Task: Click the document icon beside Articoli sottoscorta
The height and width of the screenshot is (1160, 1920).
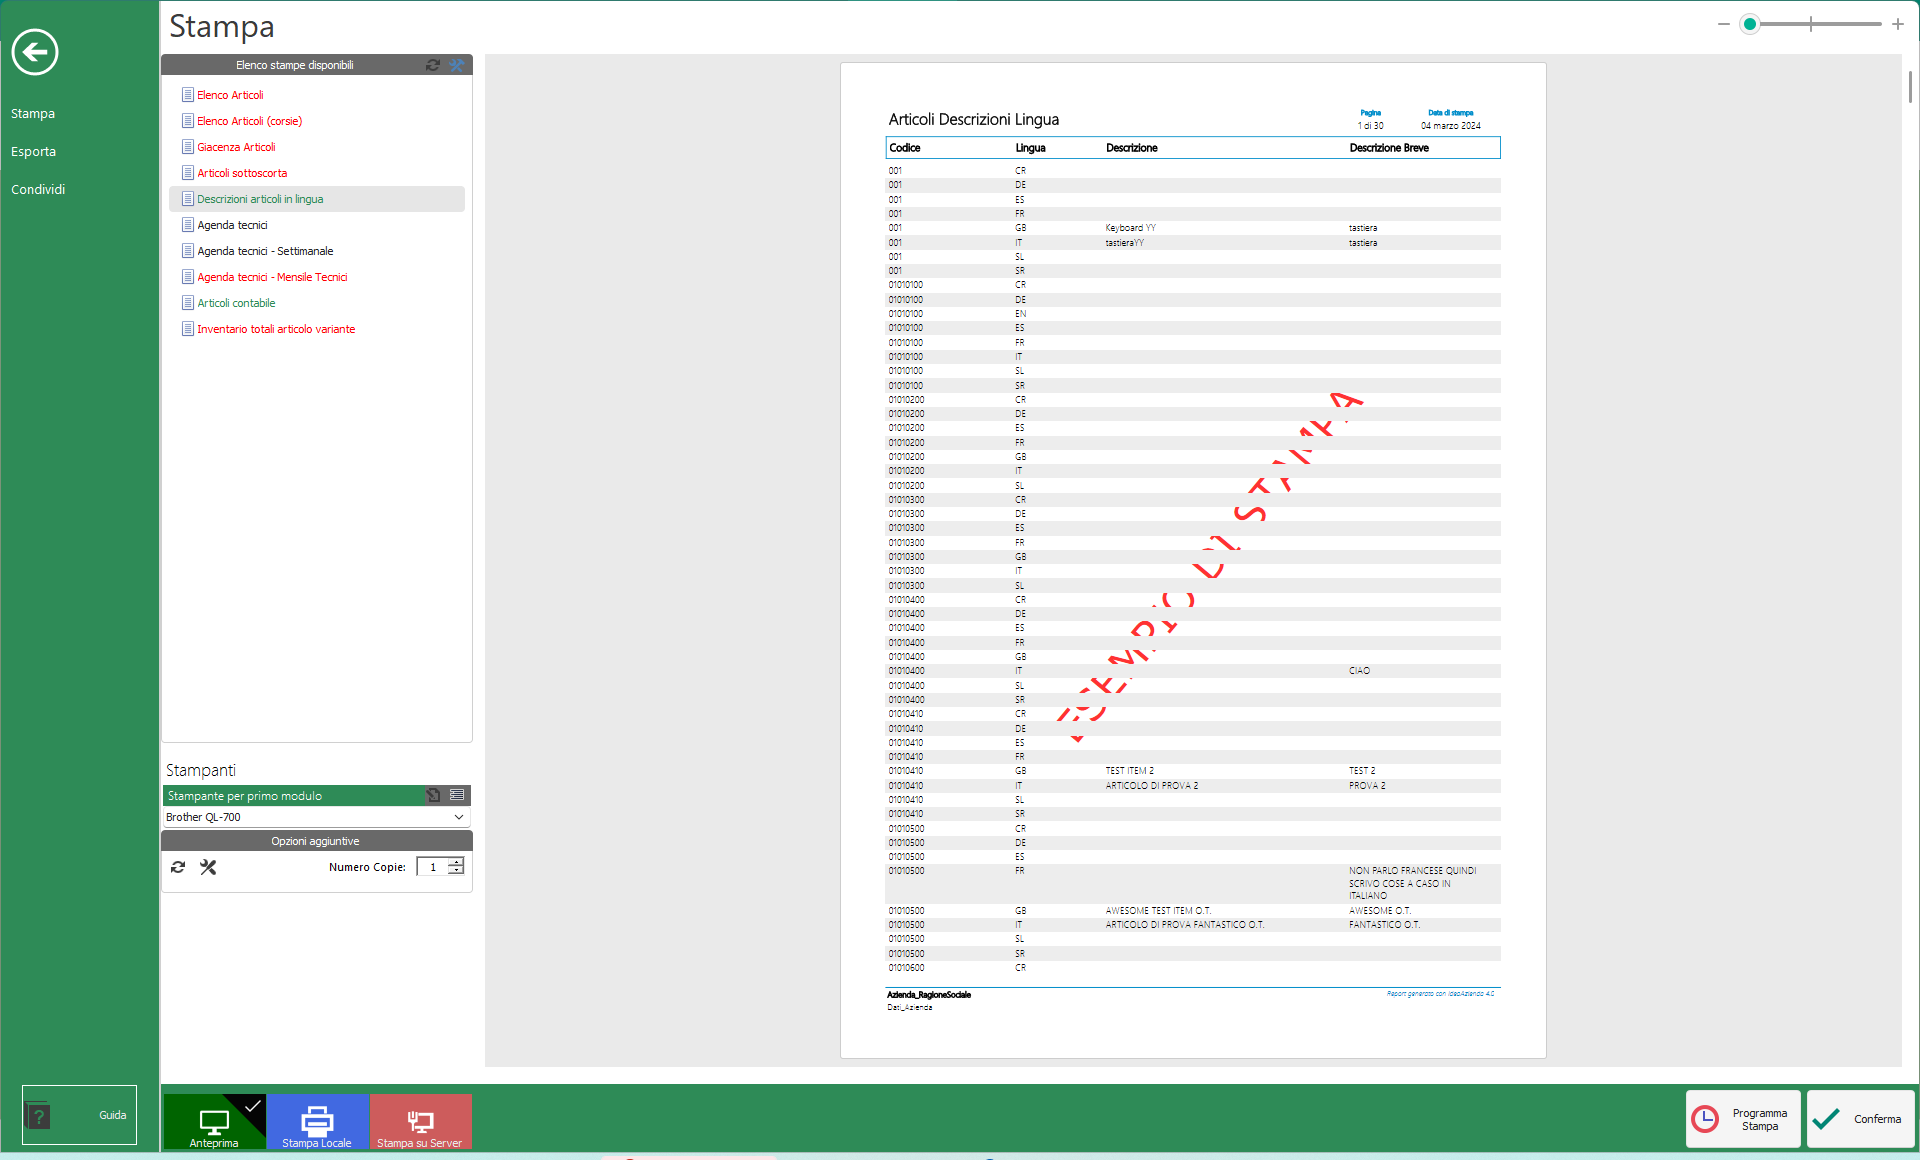Action: pyautogui.click(x=188, y=173)
